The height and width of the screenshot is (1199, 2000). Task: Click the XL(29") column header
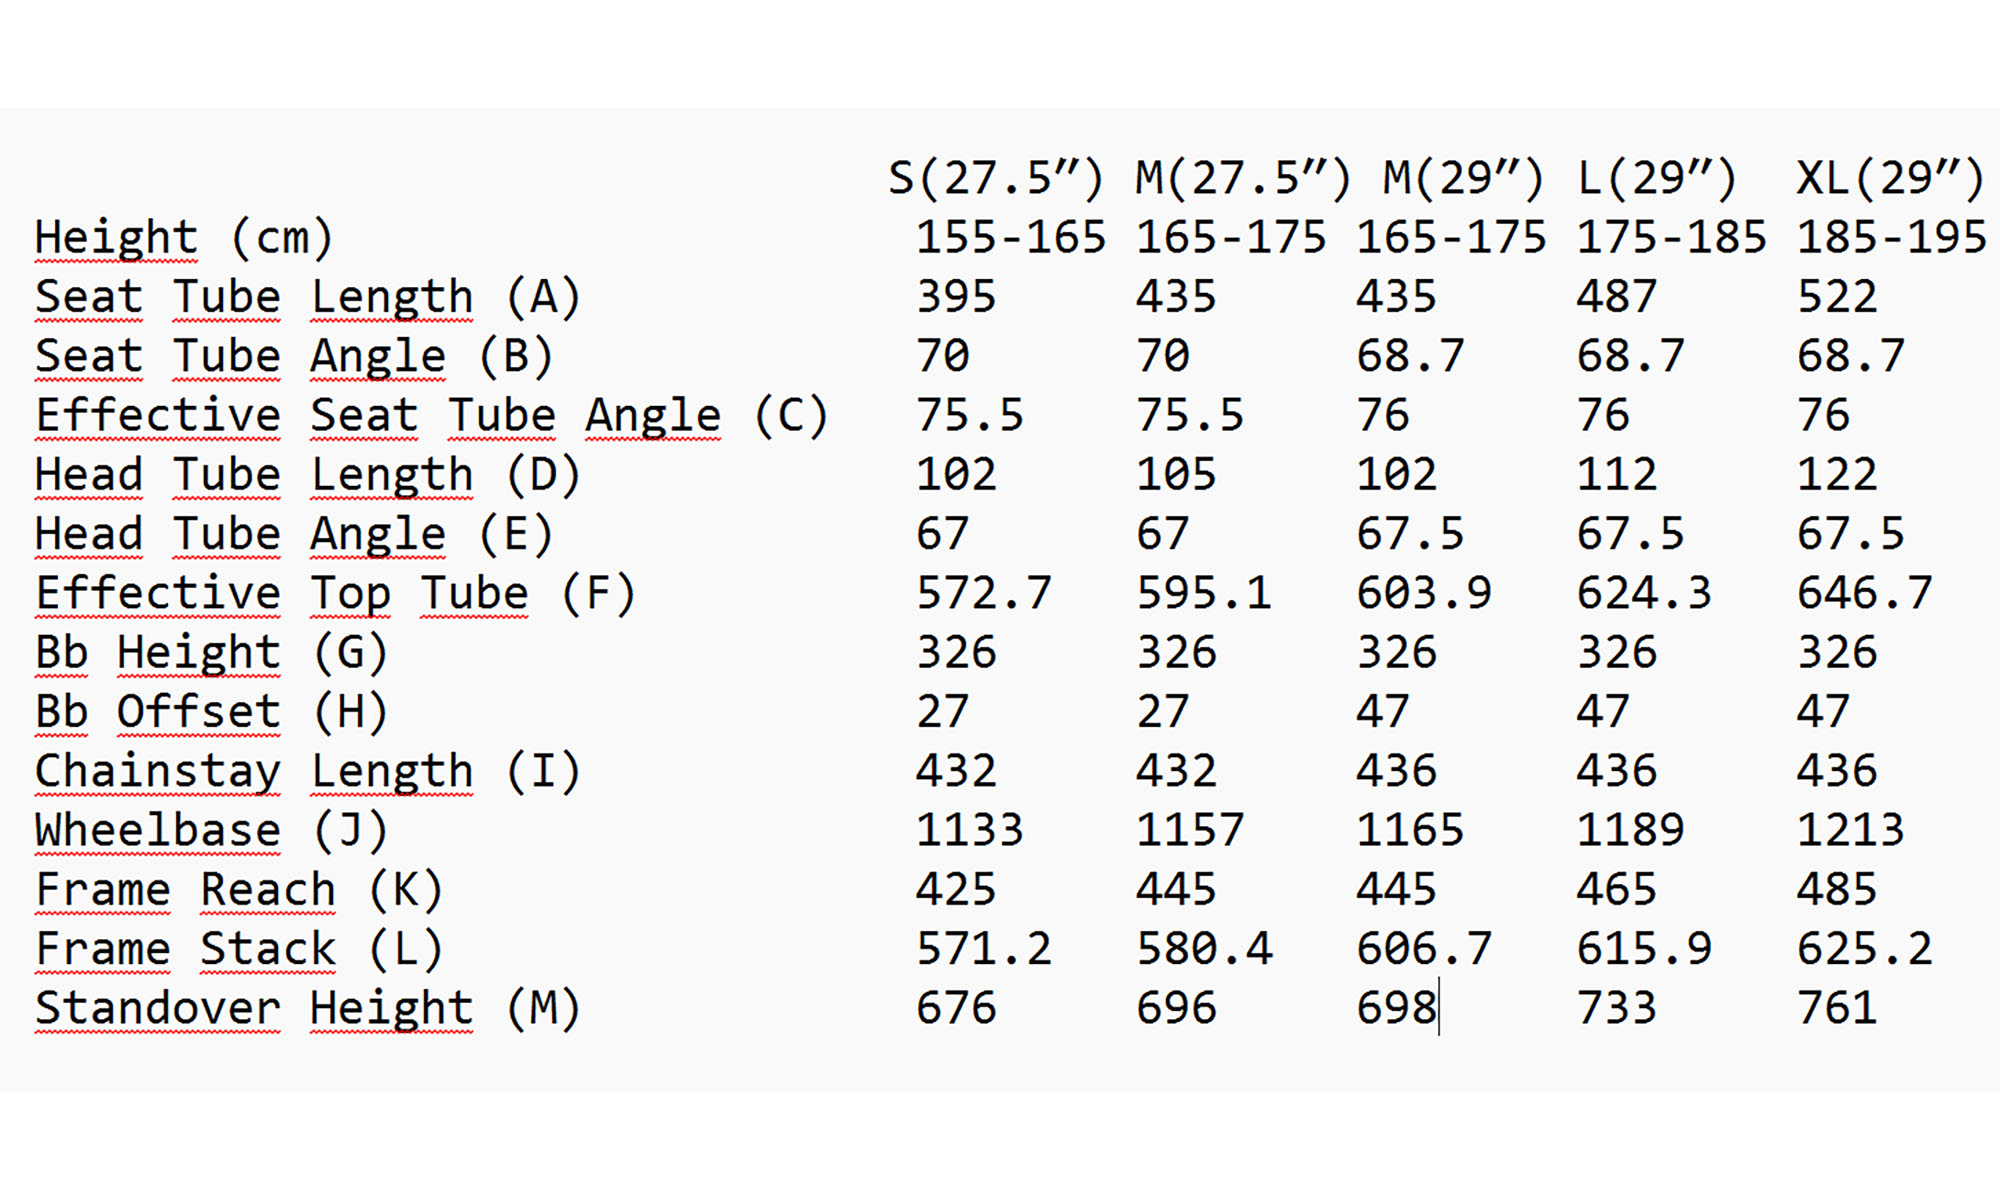pos(1889,179)
